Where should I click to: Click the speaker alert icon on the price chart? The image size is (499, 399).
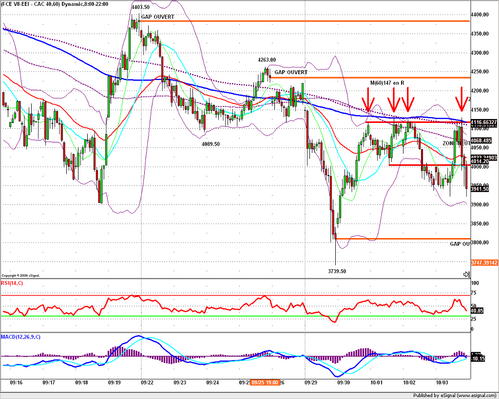pyautogui.click(x=467, y=274)
